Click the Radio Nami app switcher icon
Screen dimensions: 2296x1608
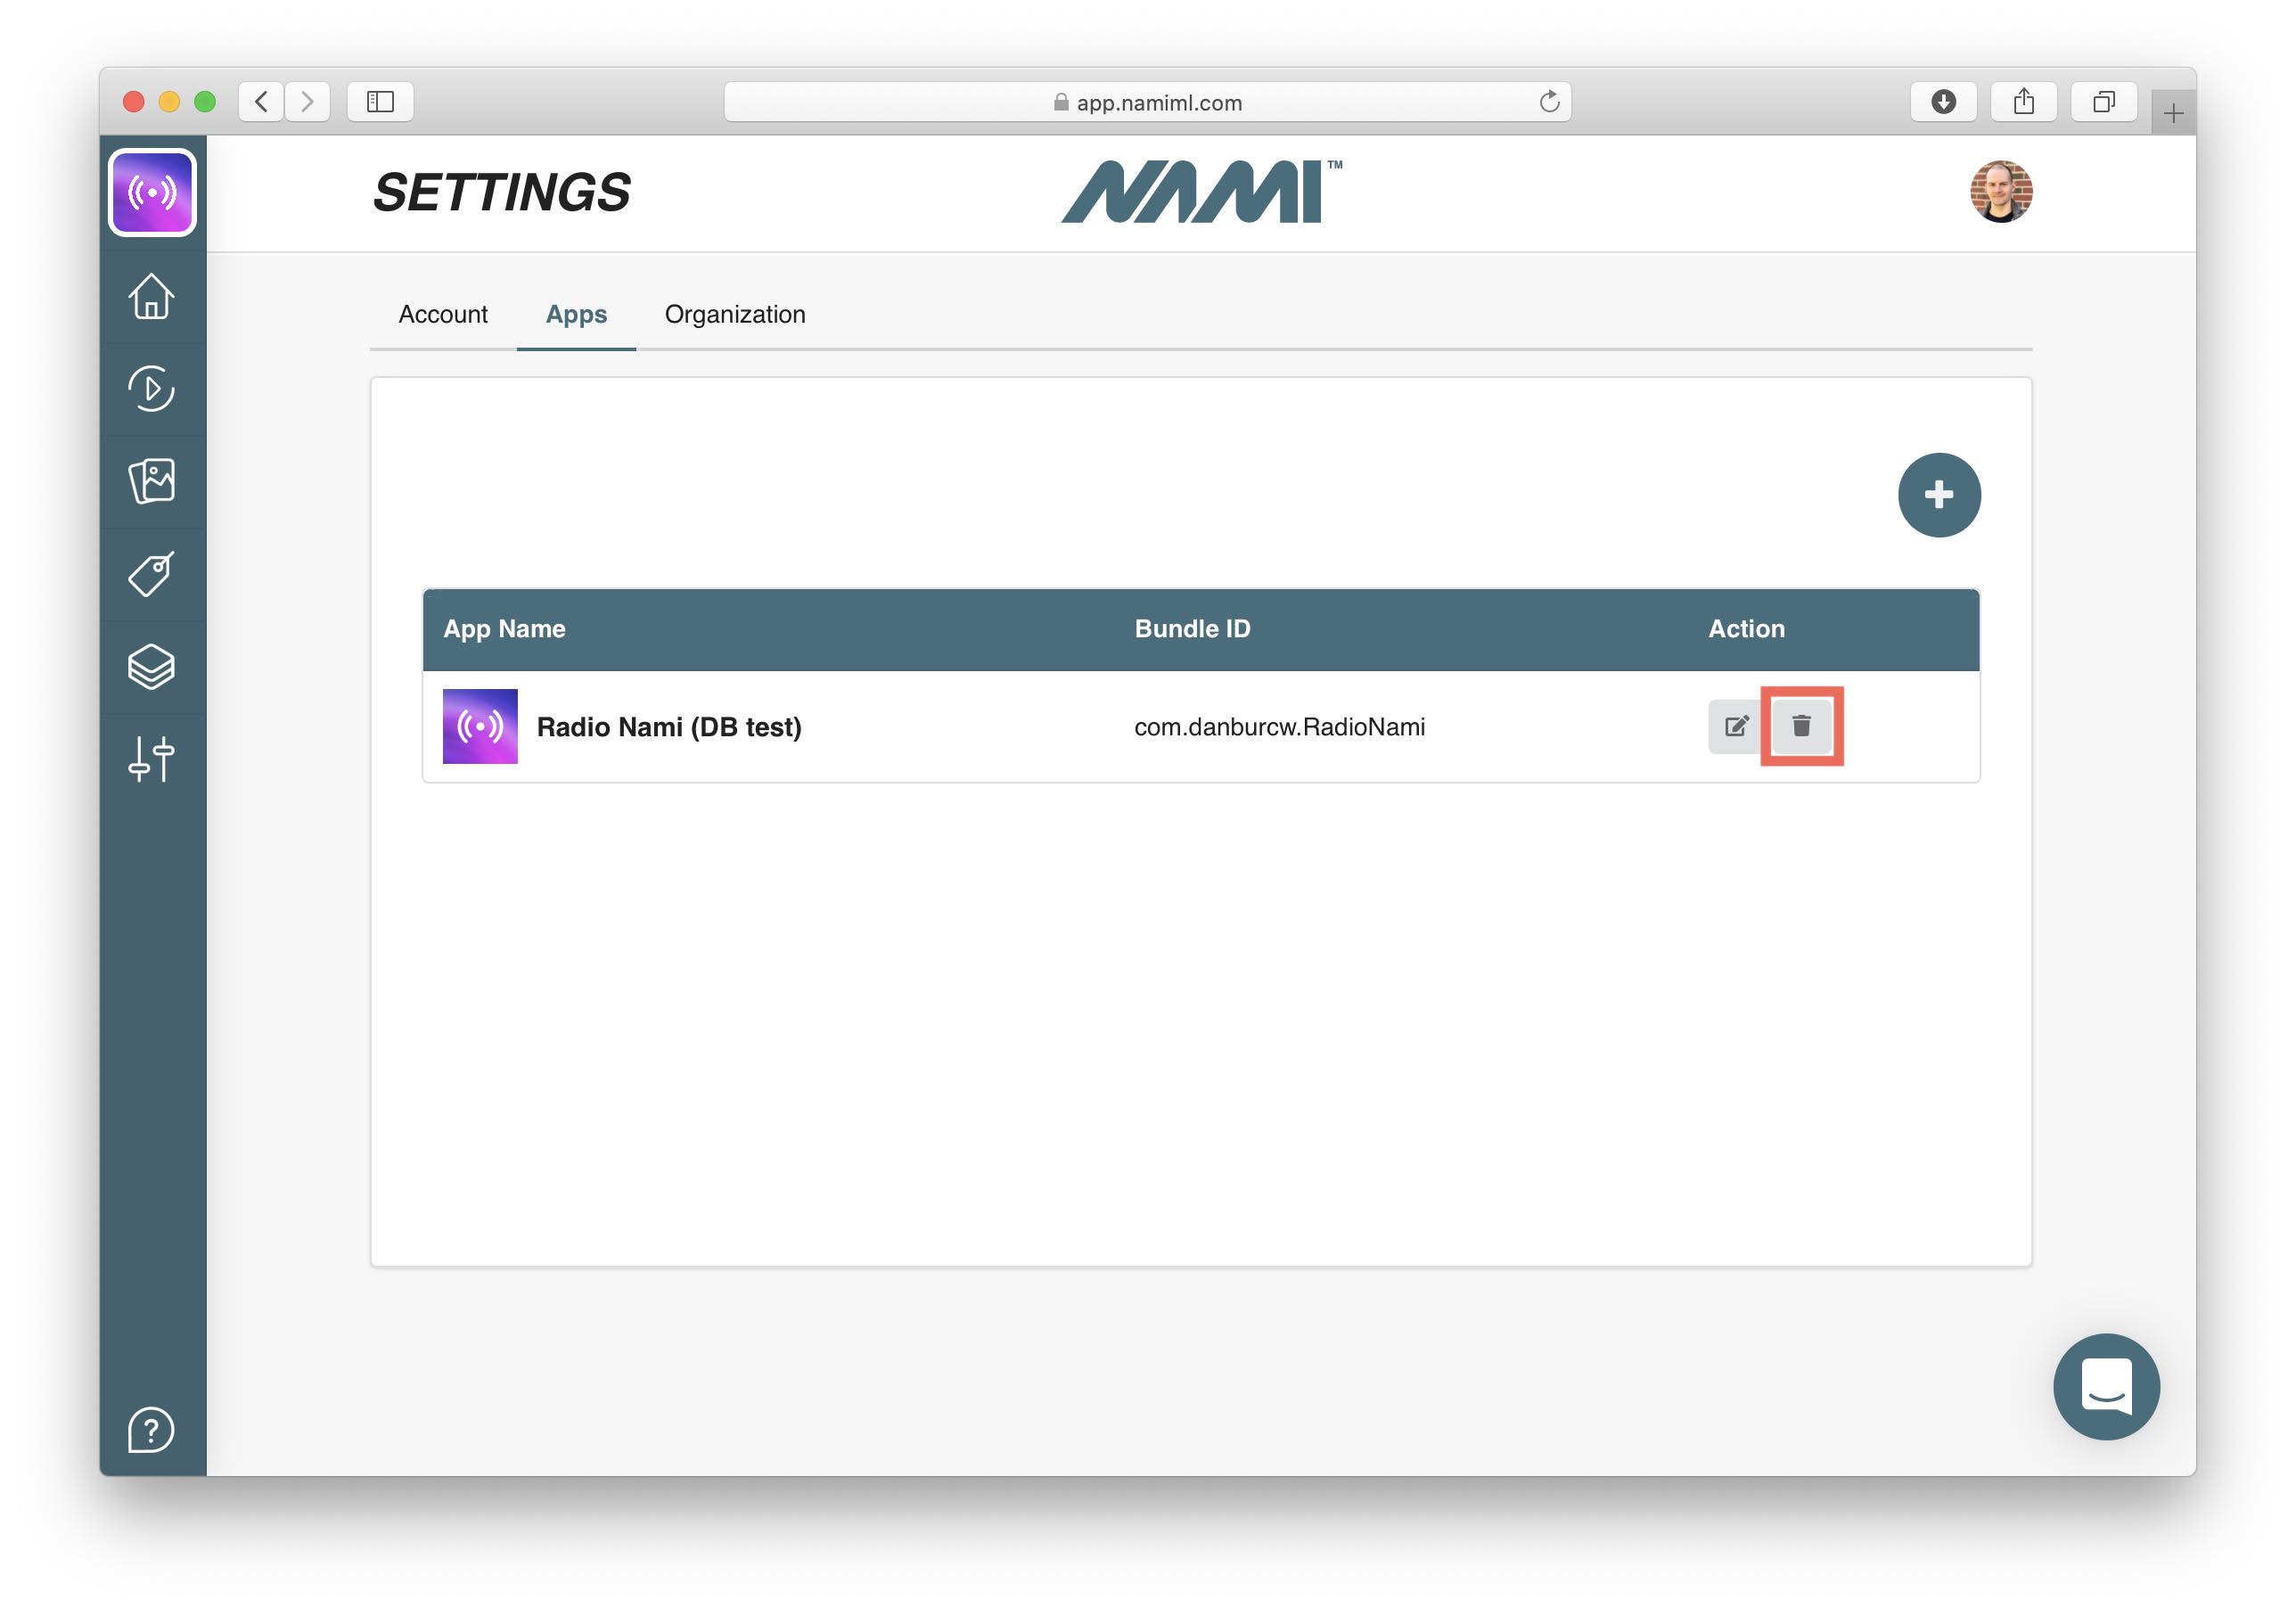(152, 192)
